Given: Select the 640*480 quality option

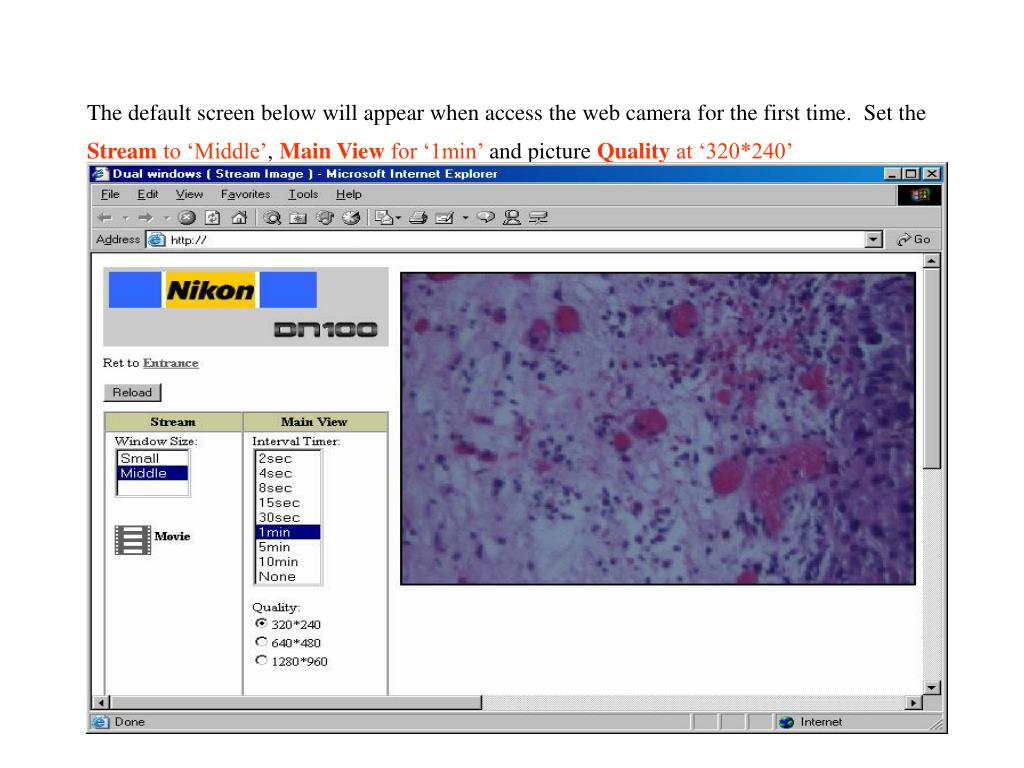Looking at the screenshot, I should (262, 642).
